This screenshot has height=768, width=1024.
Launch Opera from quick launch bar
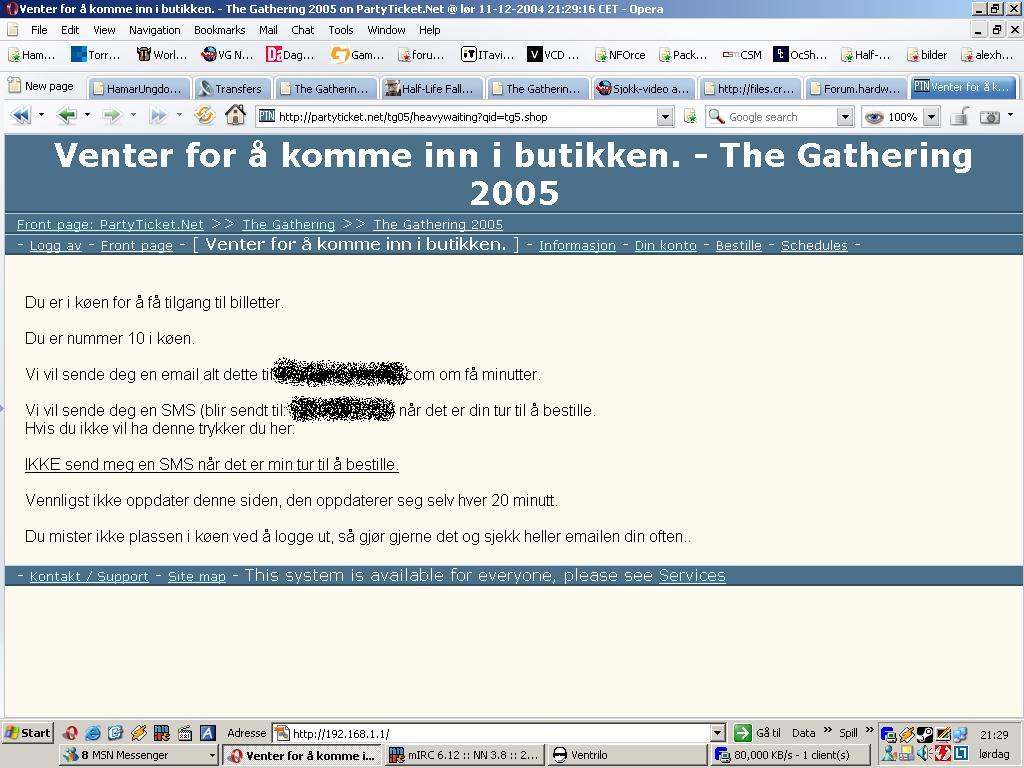click(71, 733)
